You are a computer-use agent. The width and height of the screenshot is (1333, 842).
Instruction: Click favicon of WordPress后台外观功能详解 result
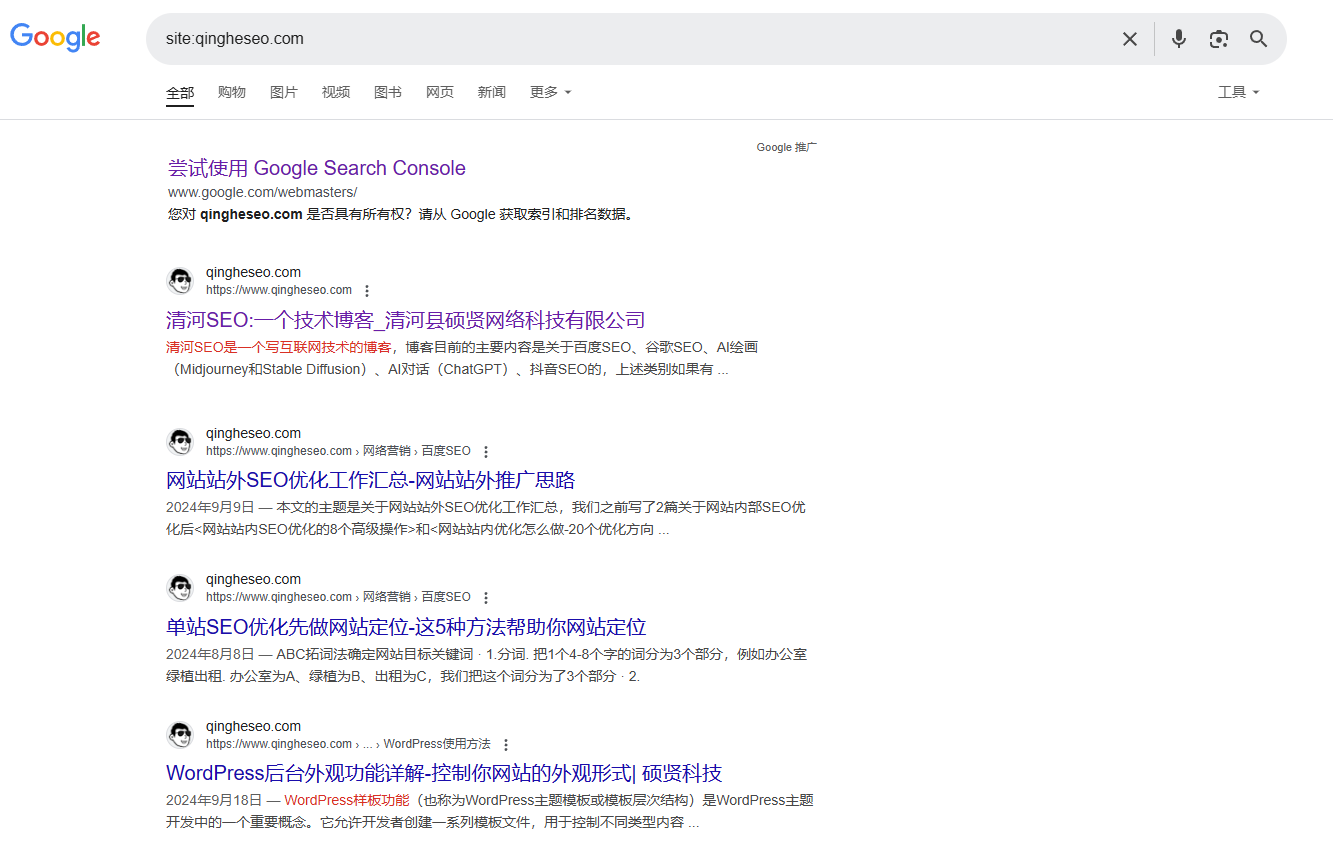pyautogui.click(x=180, y=735)
